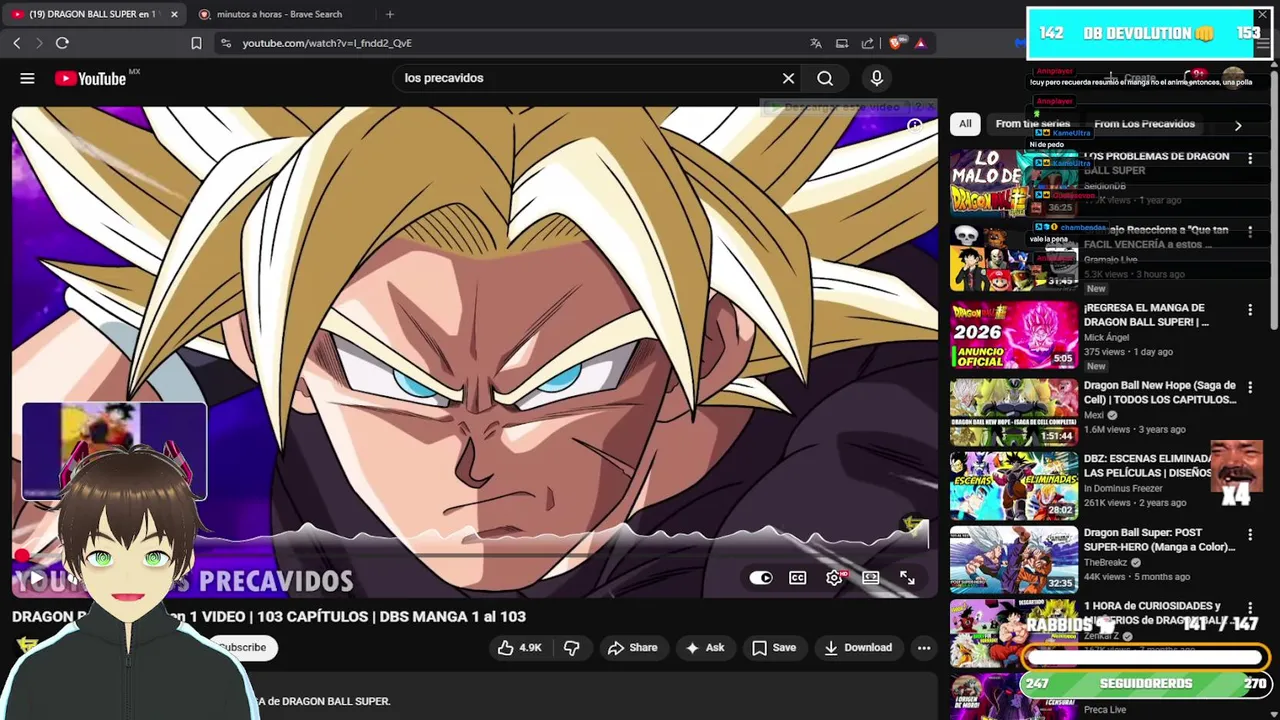Click the address bar URL youtube.com/watch
This screenshot has height=720, width=1280.
(327, 43)
